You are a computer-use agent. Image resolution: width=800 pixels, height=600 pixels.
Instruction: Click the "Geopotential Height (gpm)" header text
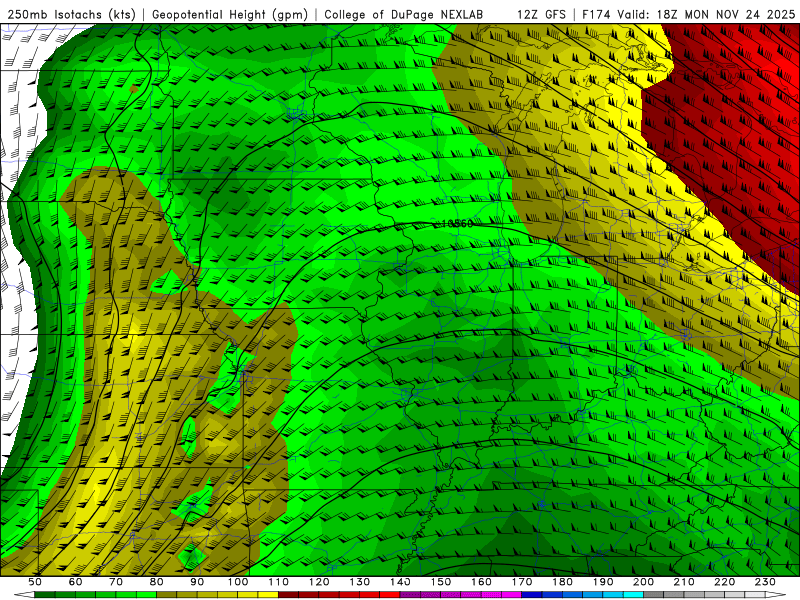coord(230,15)
